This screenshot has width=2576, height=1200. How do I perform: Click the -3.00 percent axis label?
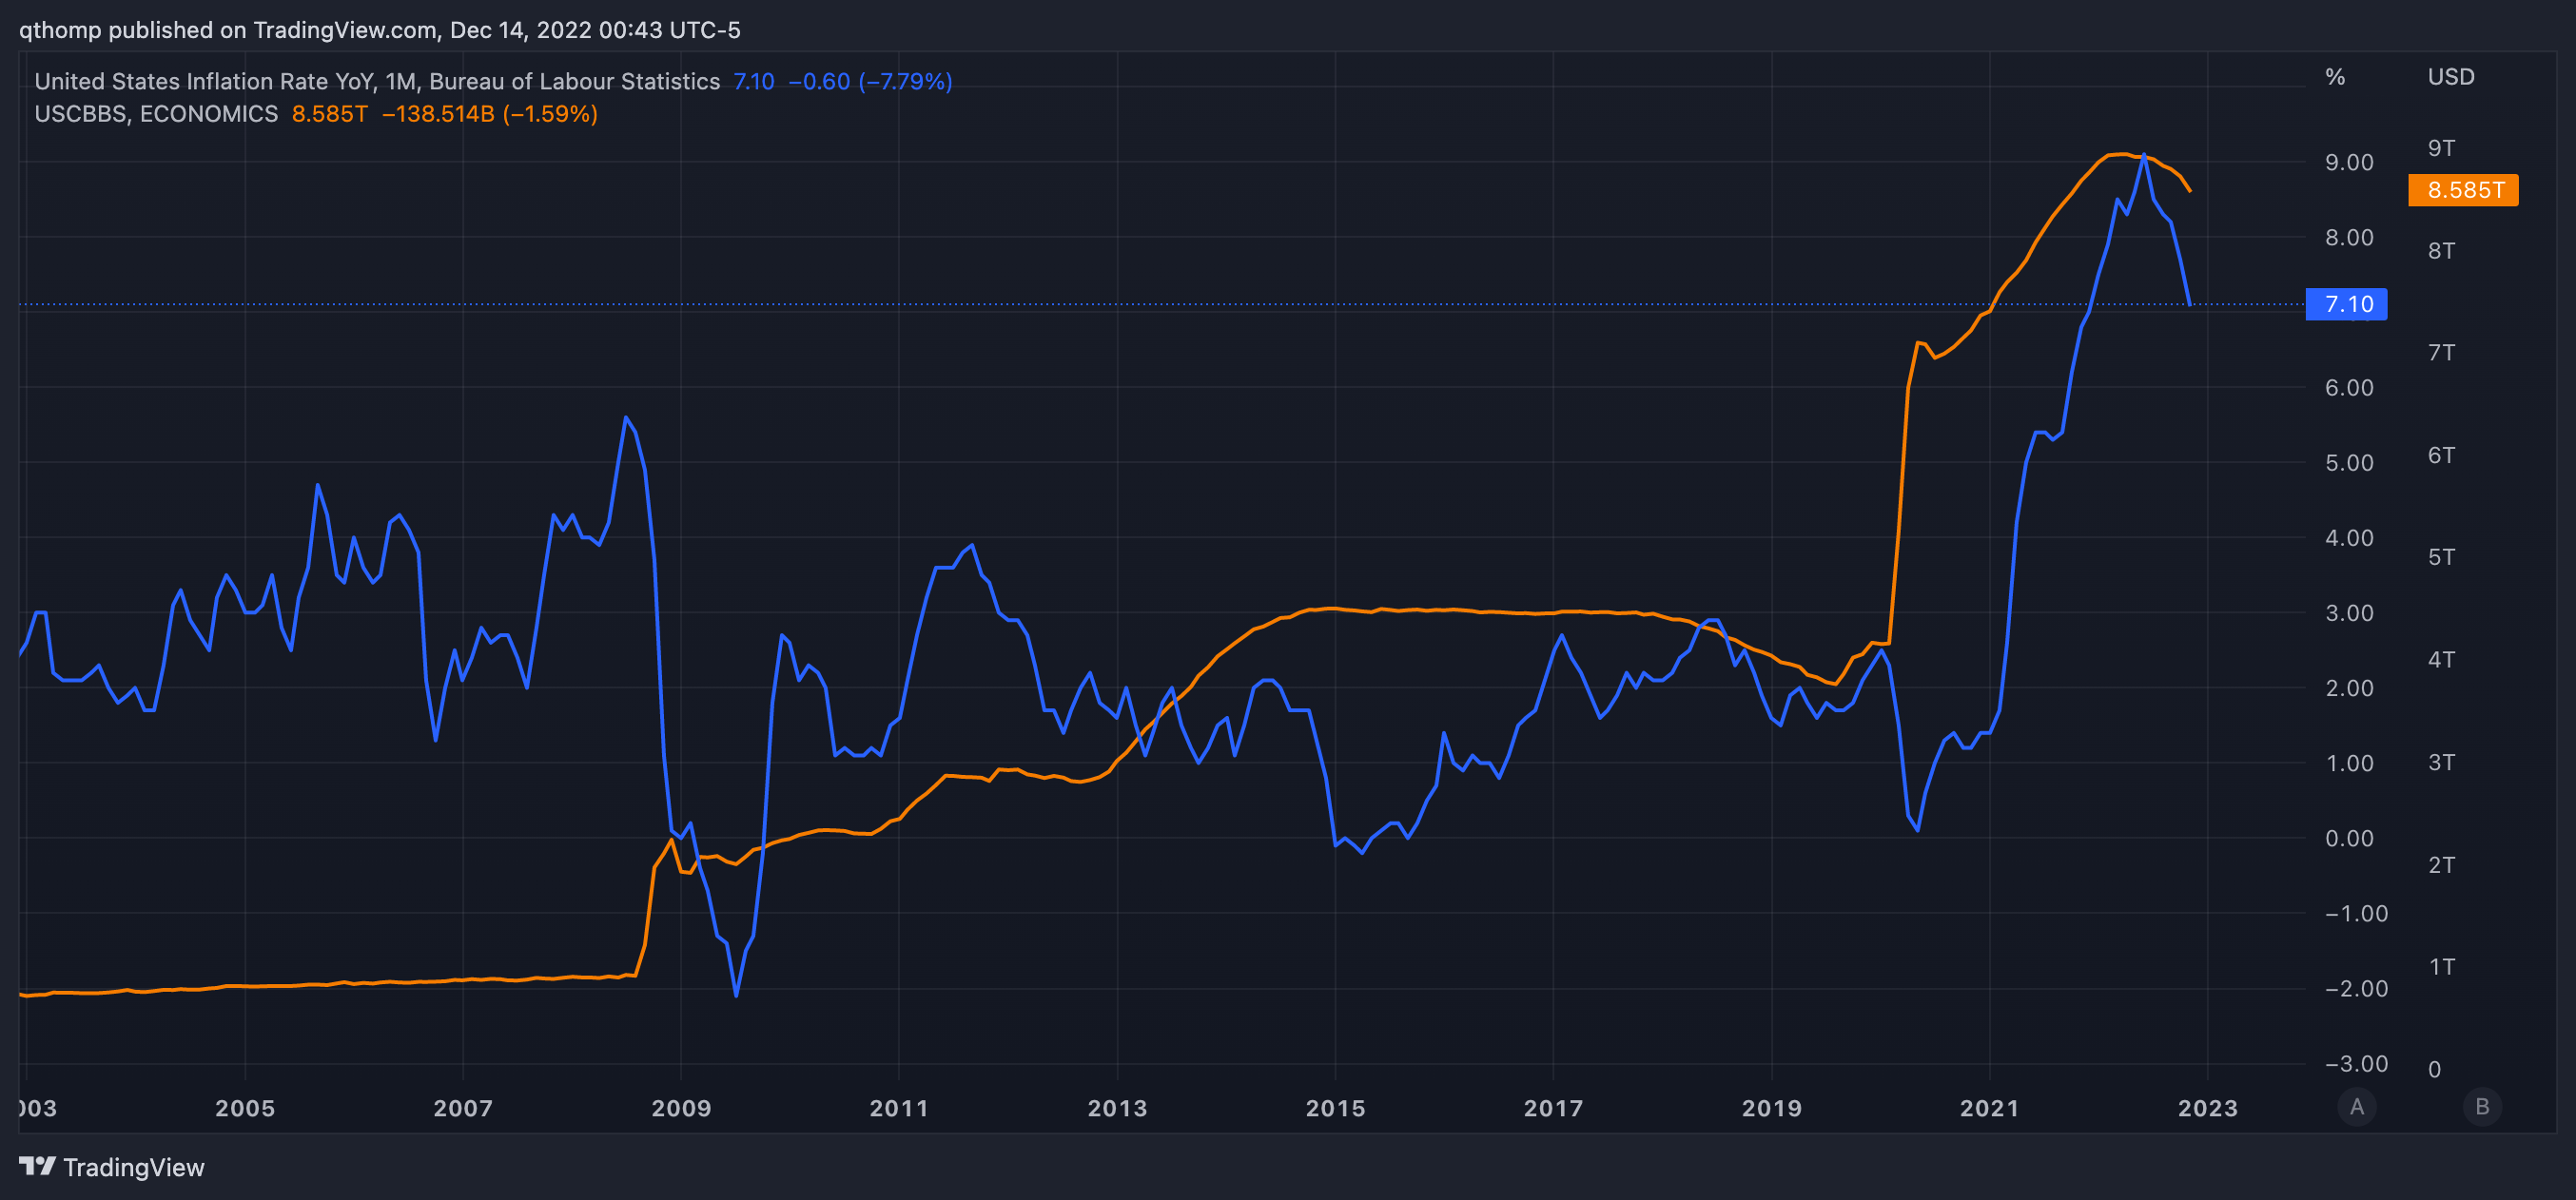click(x=2356, y=1063)
